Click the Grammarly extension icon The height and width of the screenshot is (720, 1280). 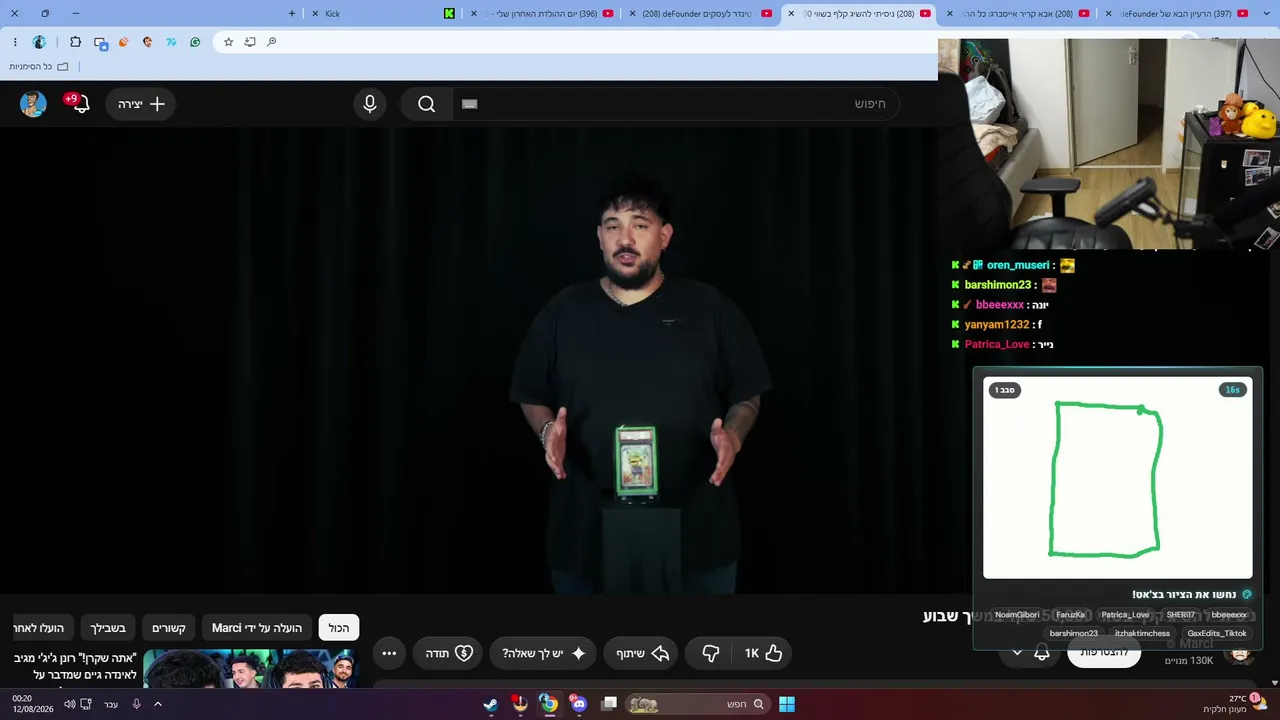[195, 42]
